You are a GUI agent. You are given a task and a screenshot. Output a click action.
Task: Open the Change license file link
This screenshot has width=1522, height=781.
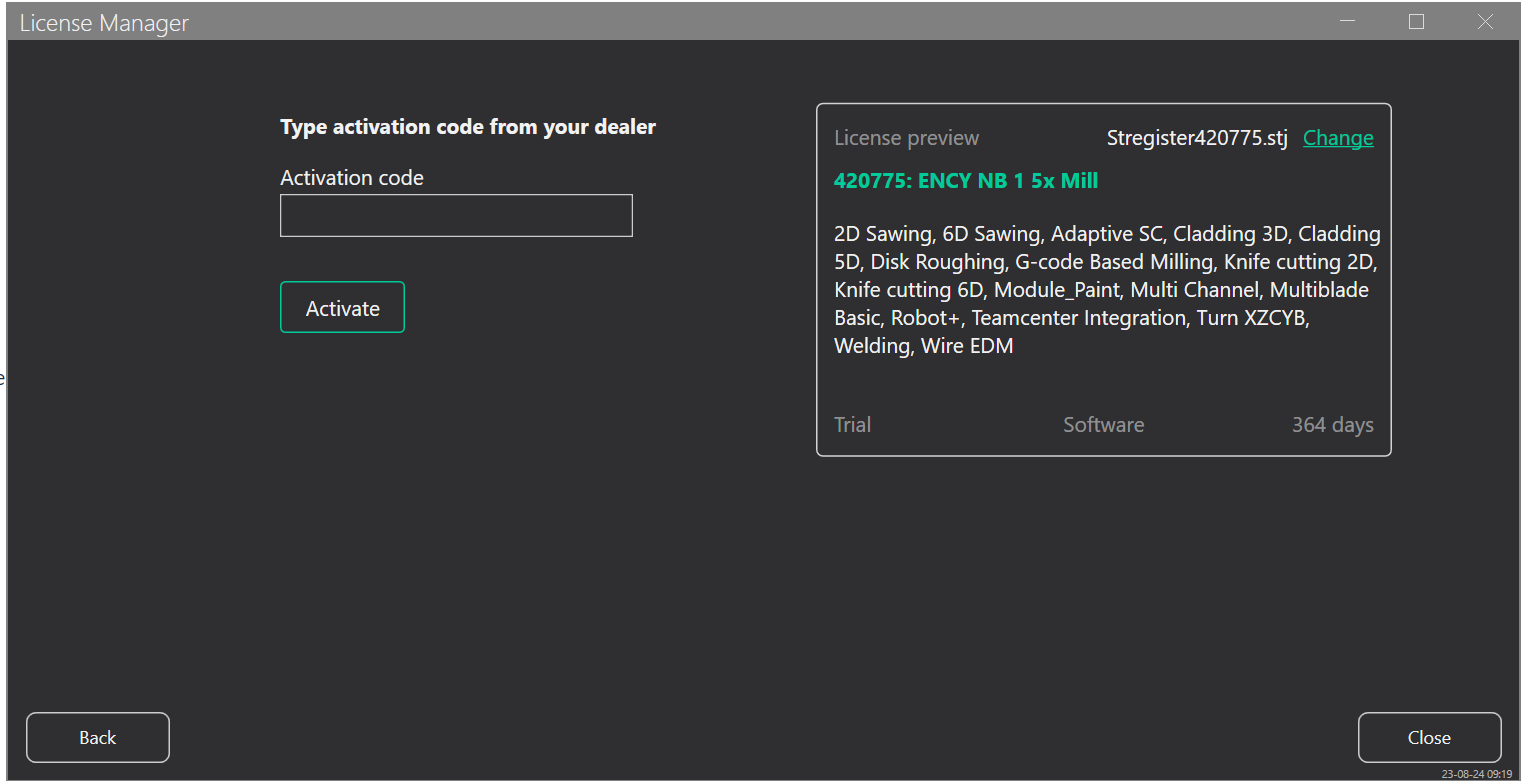click(1338, 138)
